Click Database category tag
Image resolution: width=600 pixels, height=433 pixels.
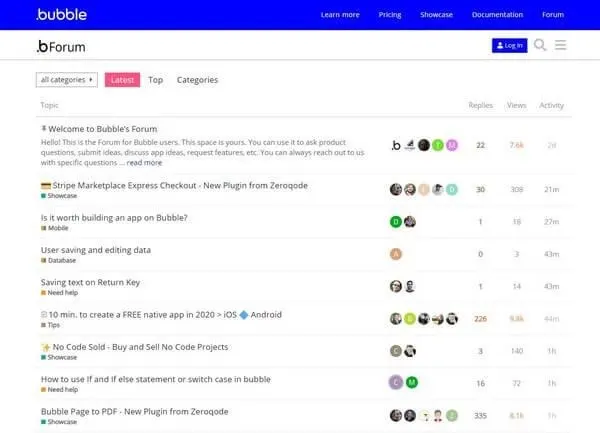[58, 260]
